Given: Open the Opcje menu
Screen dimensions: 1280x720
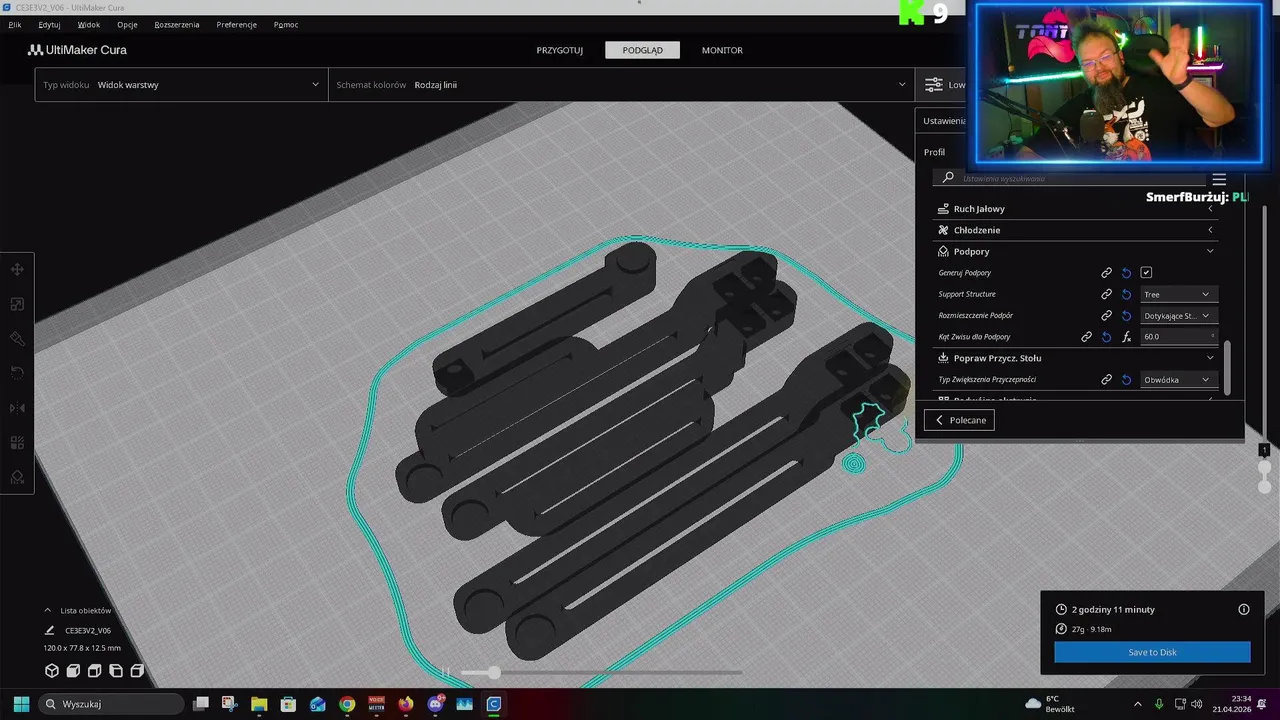Looking at the screenshot, I should click(127, 24).
